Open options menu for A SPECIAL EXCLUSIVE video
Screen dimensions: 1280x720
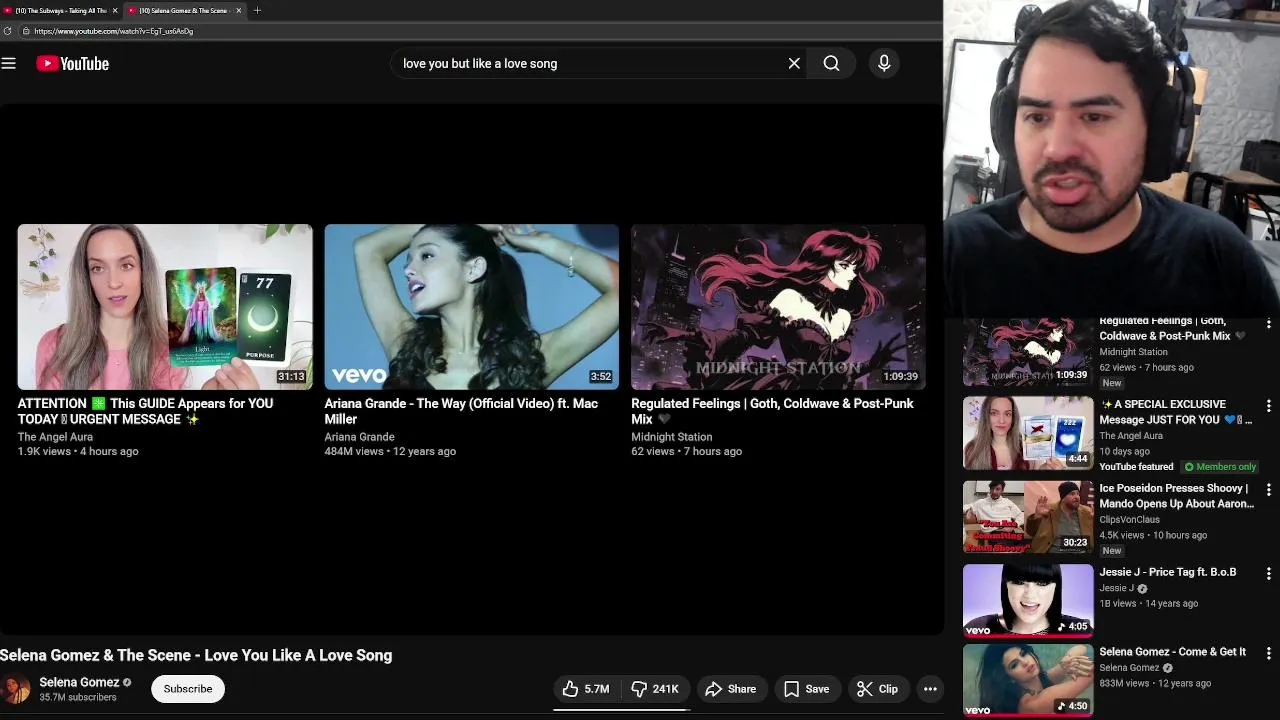click(x=1268, y=406)
